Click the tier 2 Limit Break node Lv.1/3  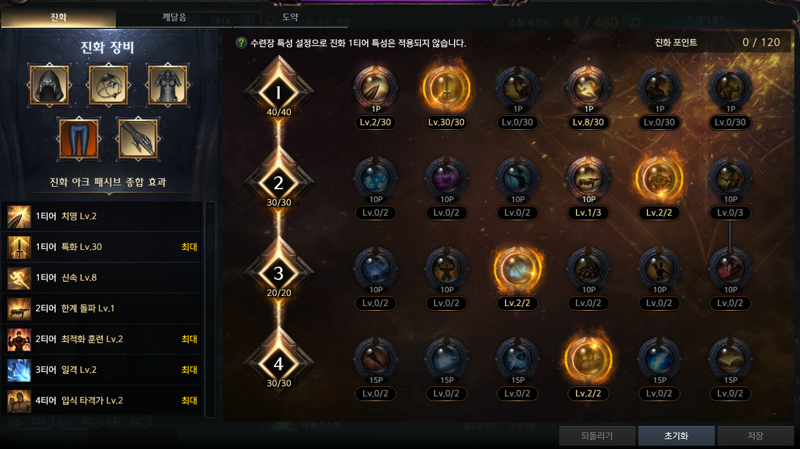tap(588, 178)
